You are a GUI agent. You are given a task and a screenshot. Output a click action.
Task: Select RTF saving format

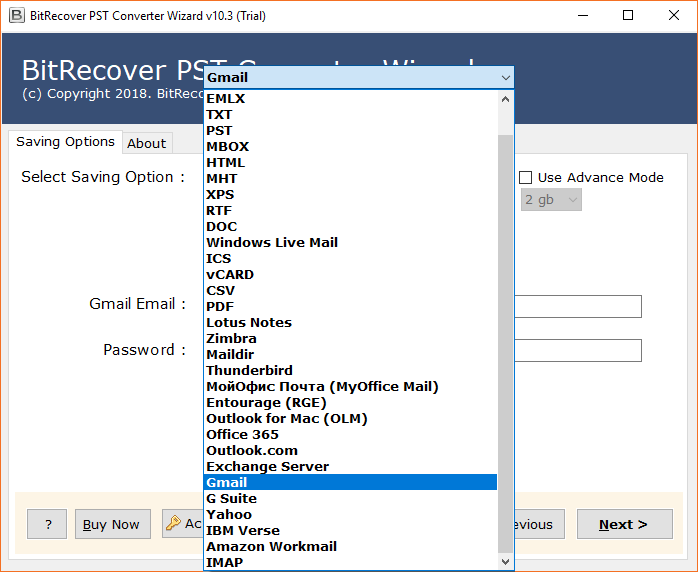(x=350, y=211)
